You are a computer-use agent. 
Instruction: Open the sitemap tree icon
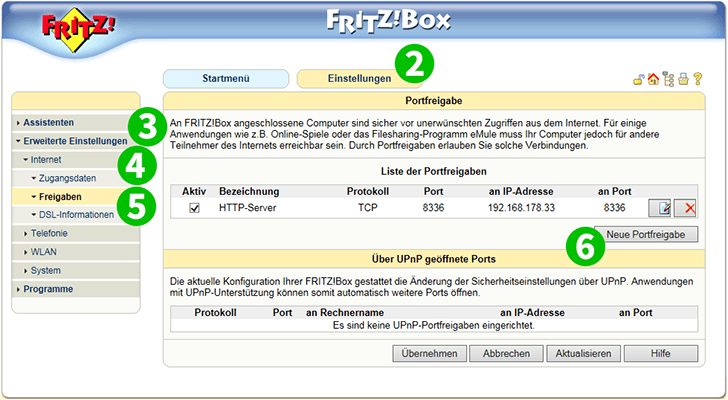(668, 79)
